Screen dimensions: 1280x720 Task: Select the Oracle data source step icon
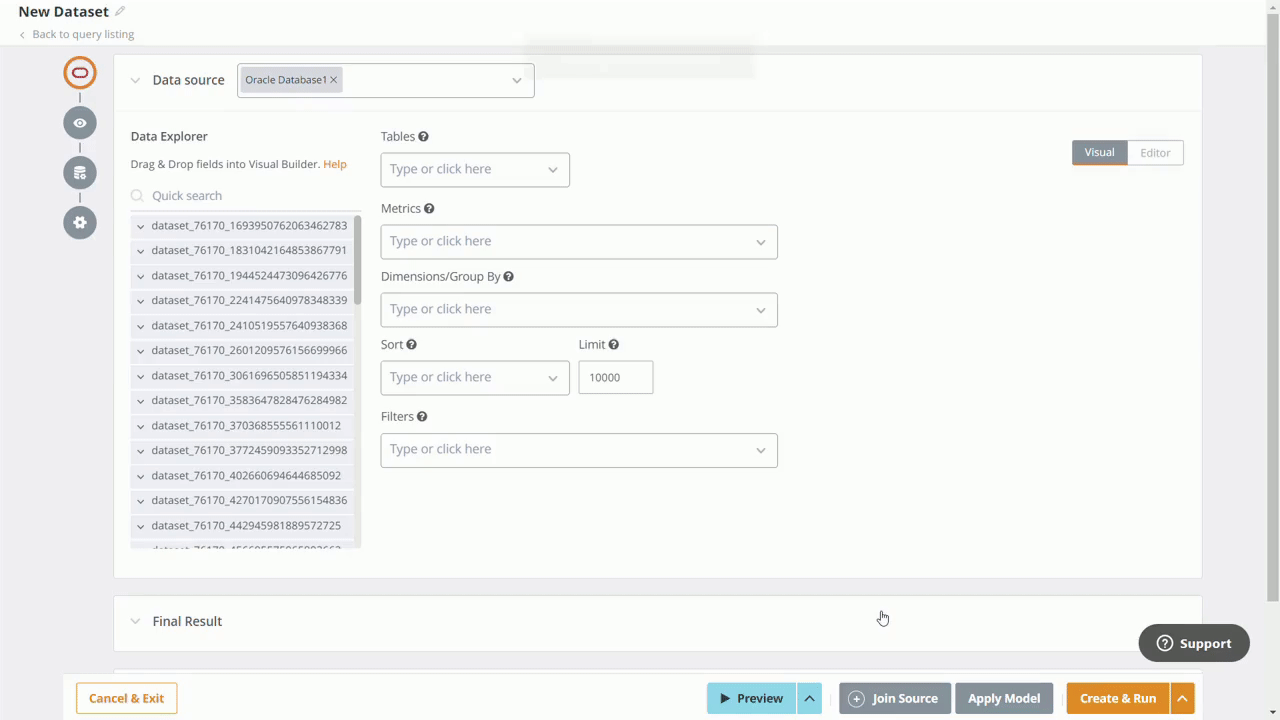pyautogui.click(x=80, y=72)
